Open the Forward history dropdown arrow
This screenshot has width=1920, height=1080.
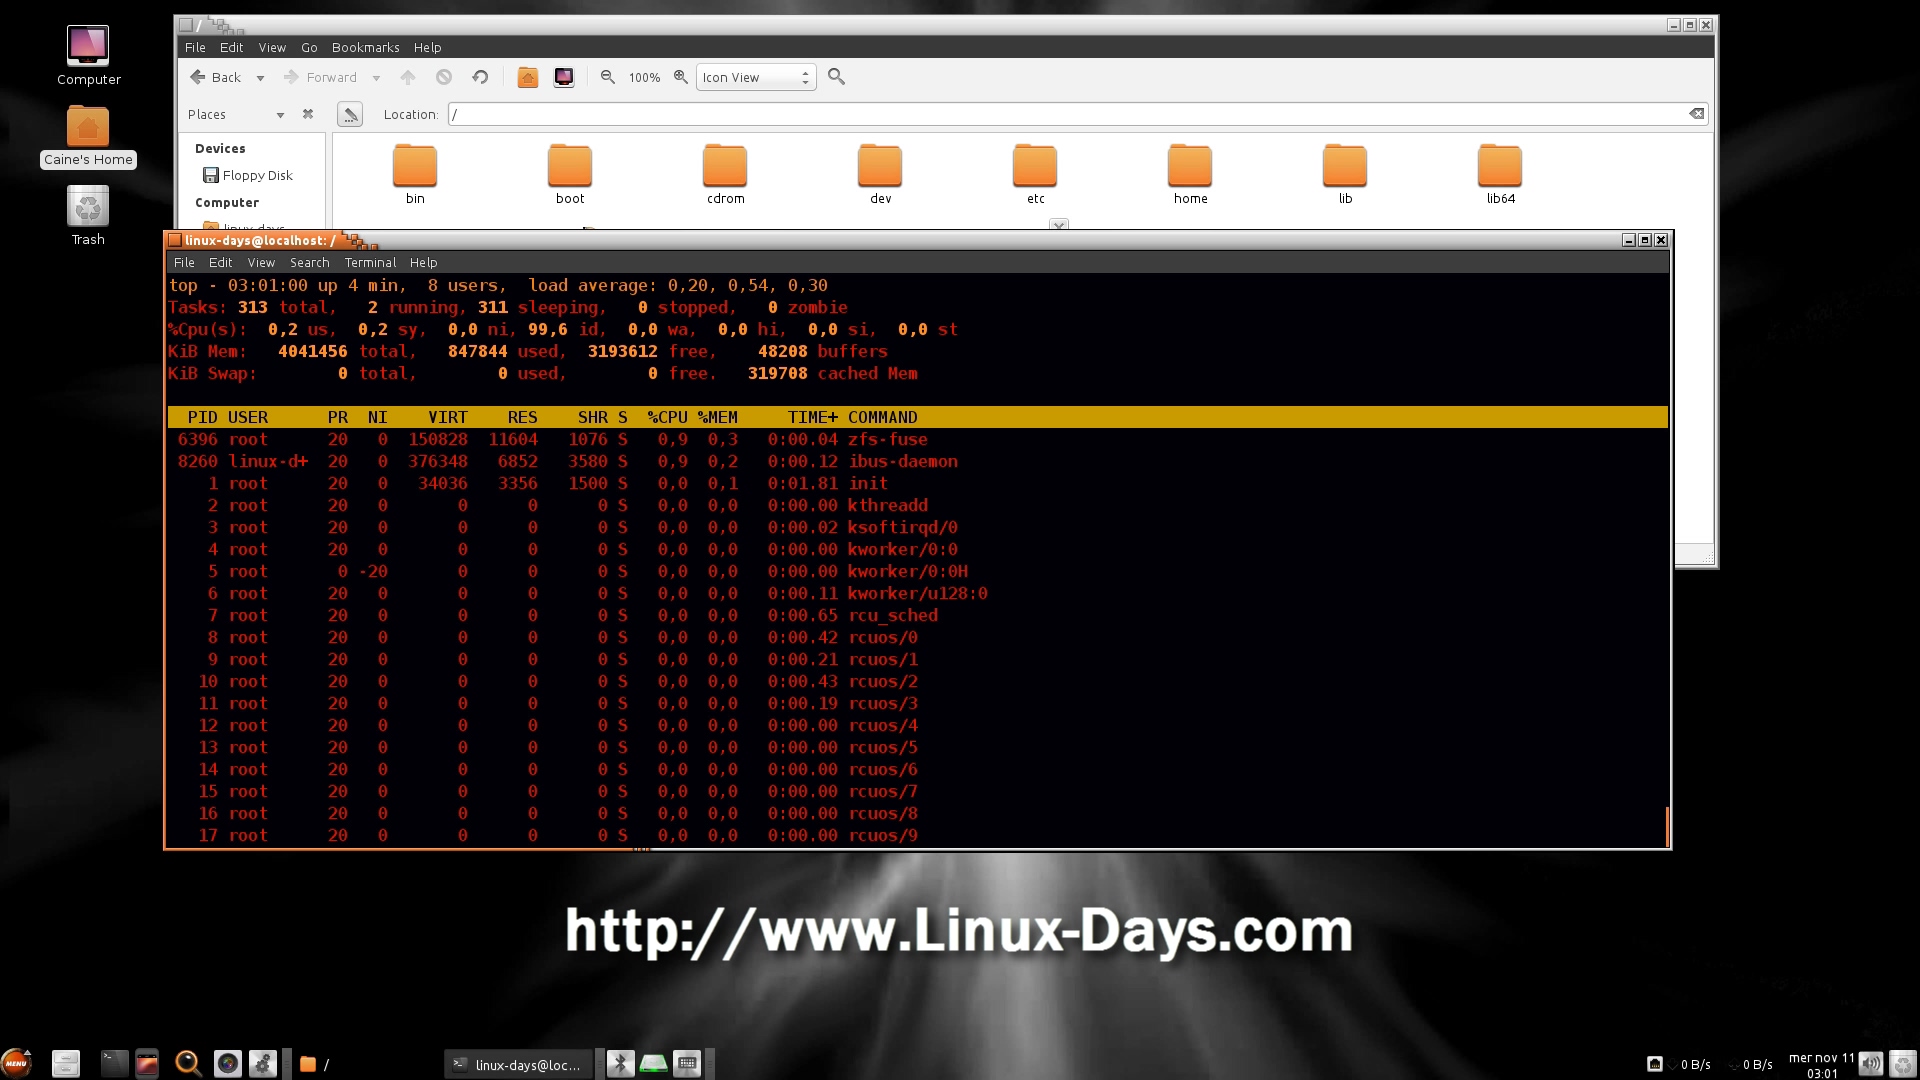376,78
